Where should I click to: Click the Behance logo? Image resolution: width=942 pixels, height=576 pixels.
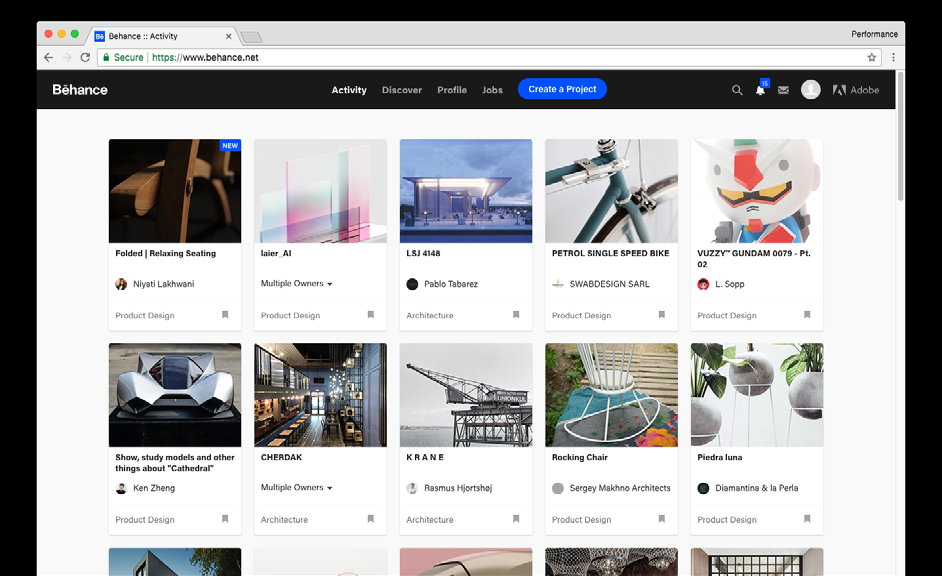click(x=80, y=89)
